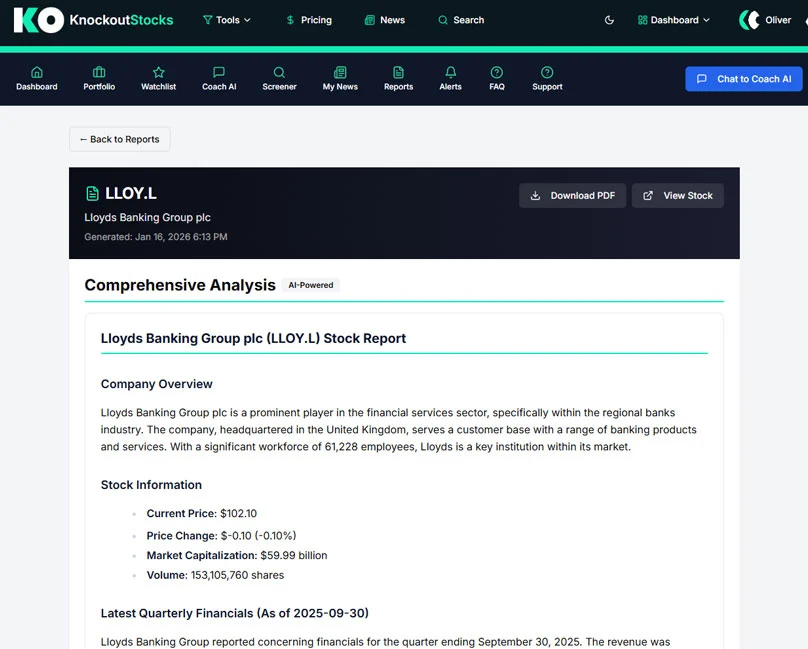The image size is (808, 649).
Task: Select the Reports tab
Action: 398,78
